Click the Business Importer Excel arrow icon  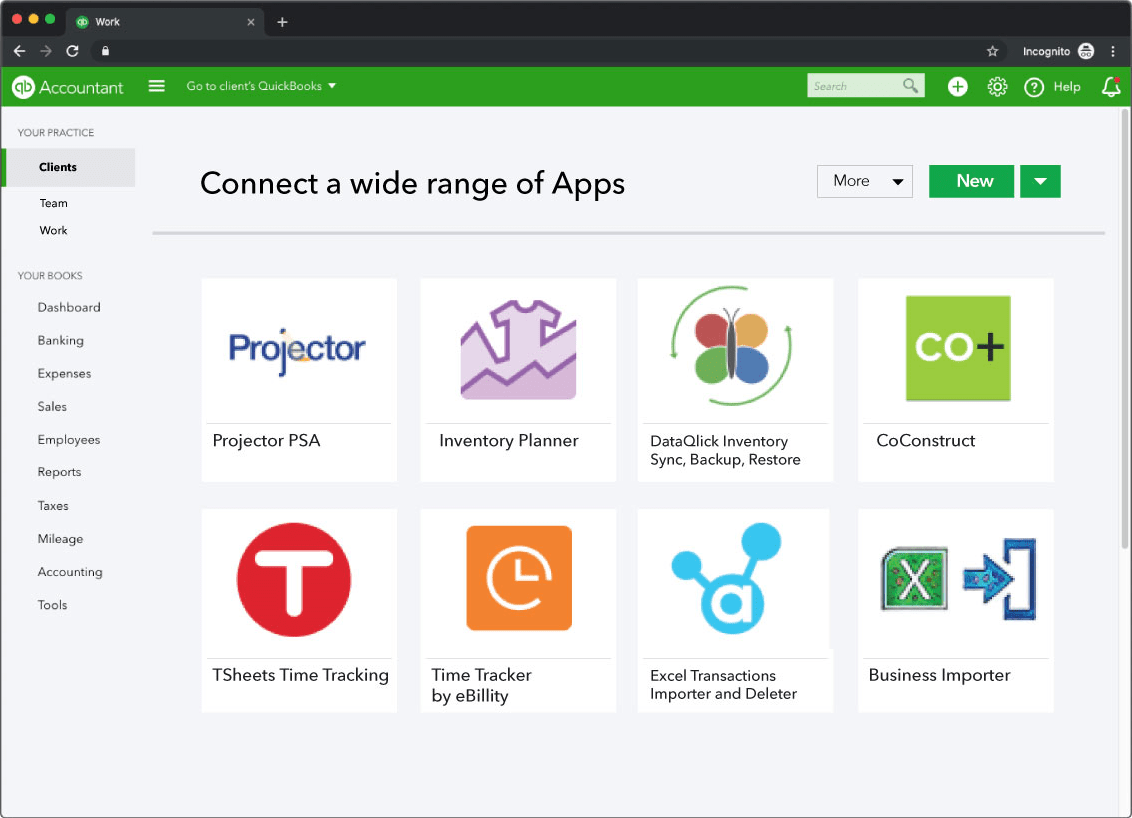click(x=959, y=579)
